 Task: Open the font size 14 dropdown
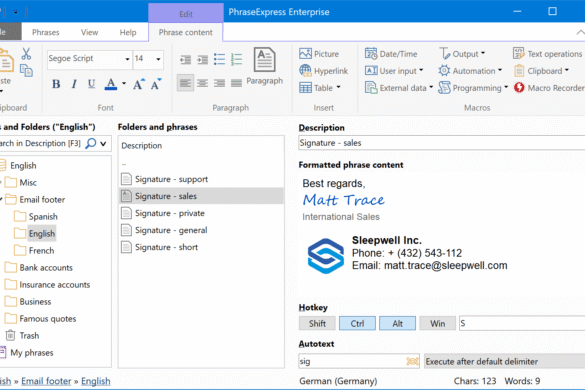point(158,59)
